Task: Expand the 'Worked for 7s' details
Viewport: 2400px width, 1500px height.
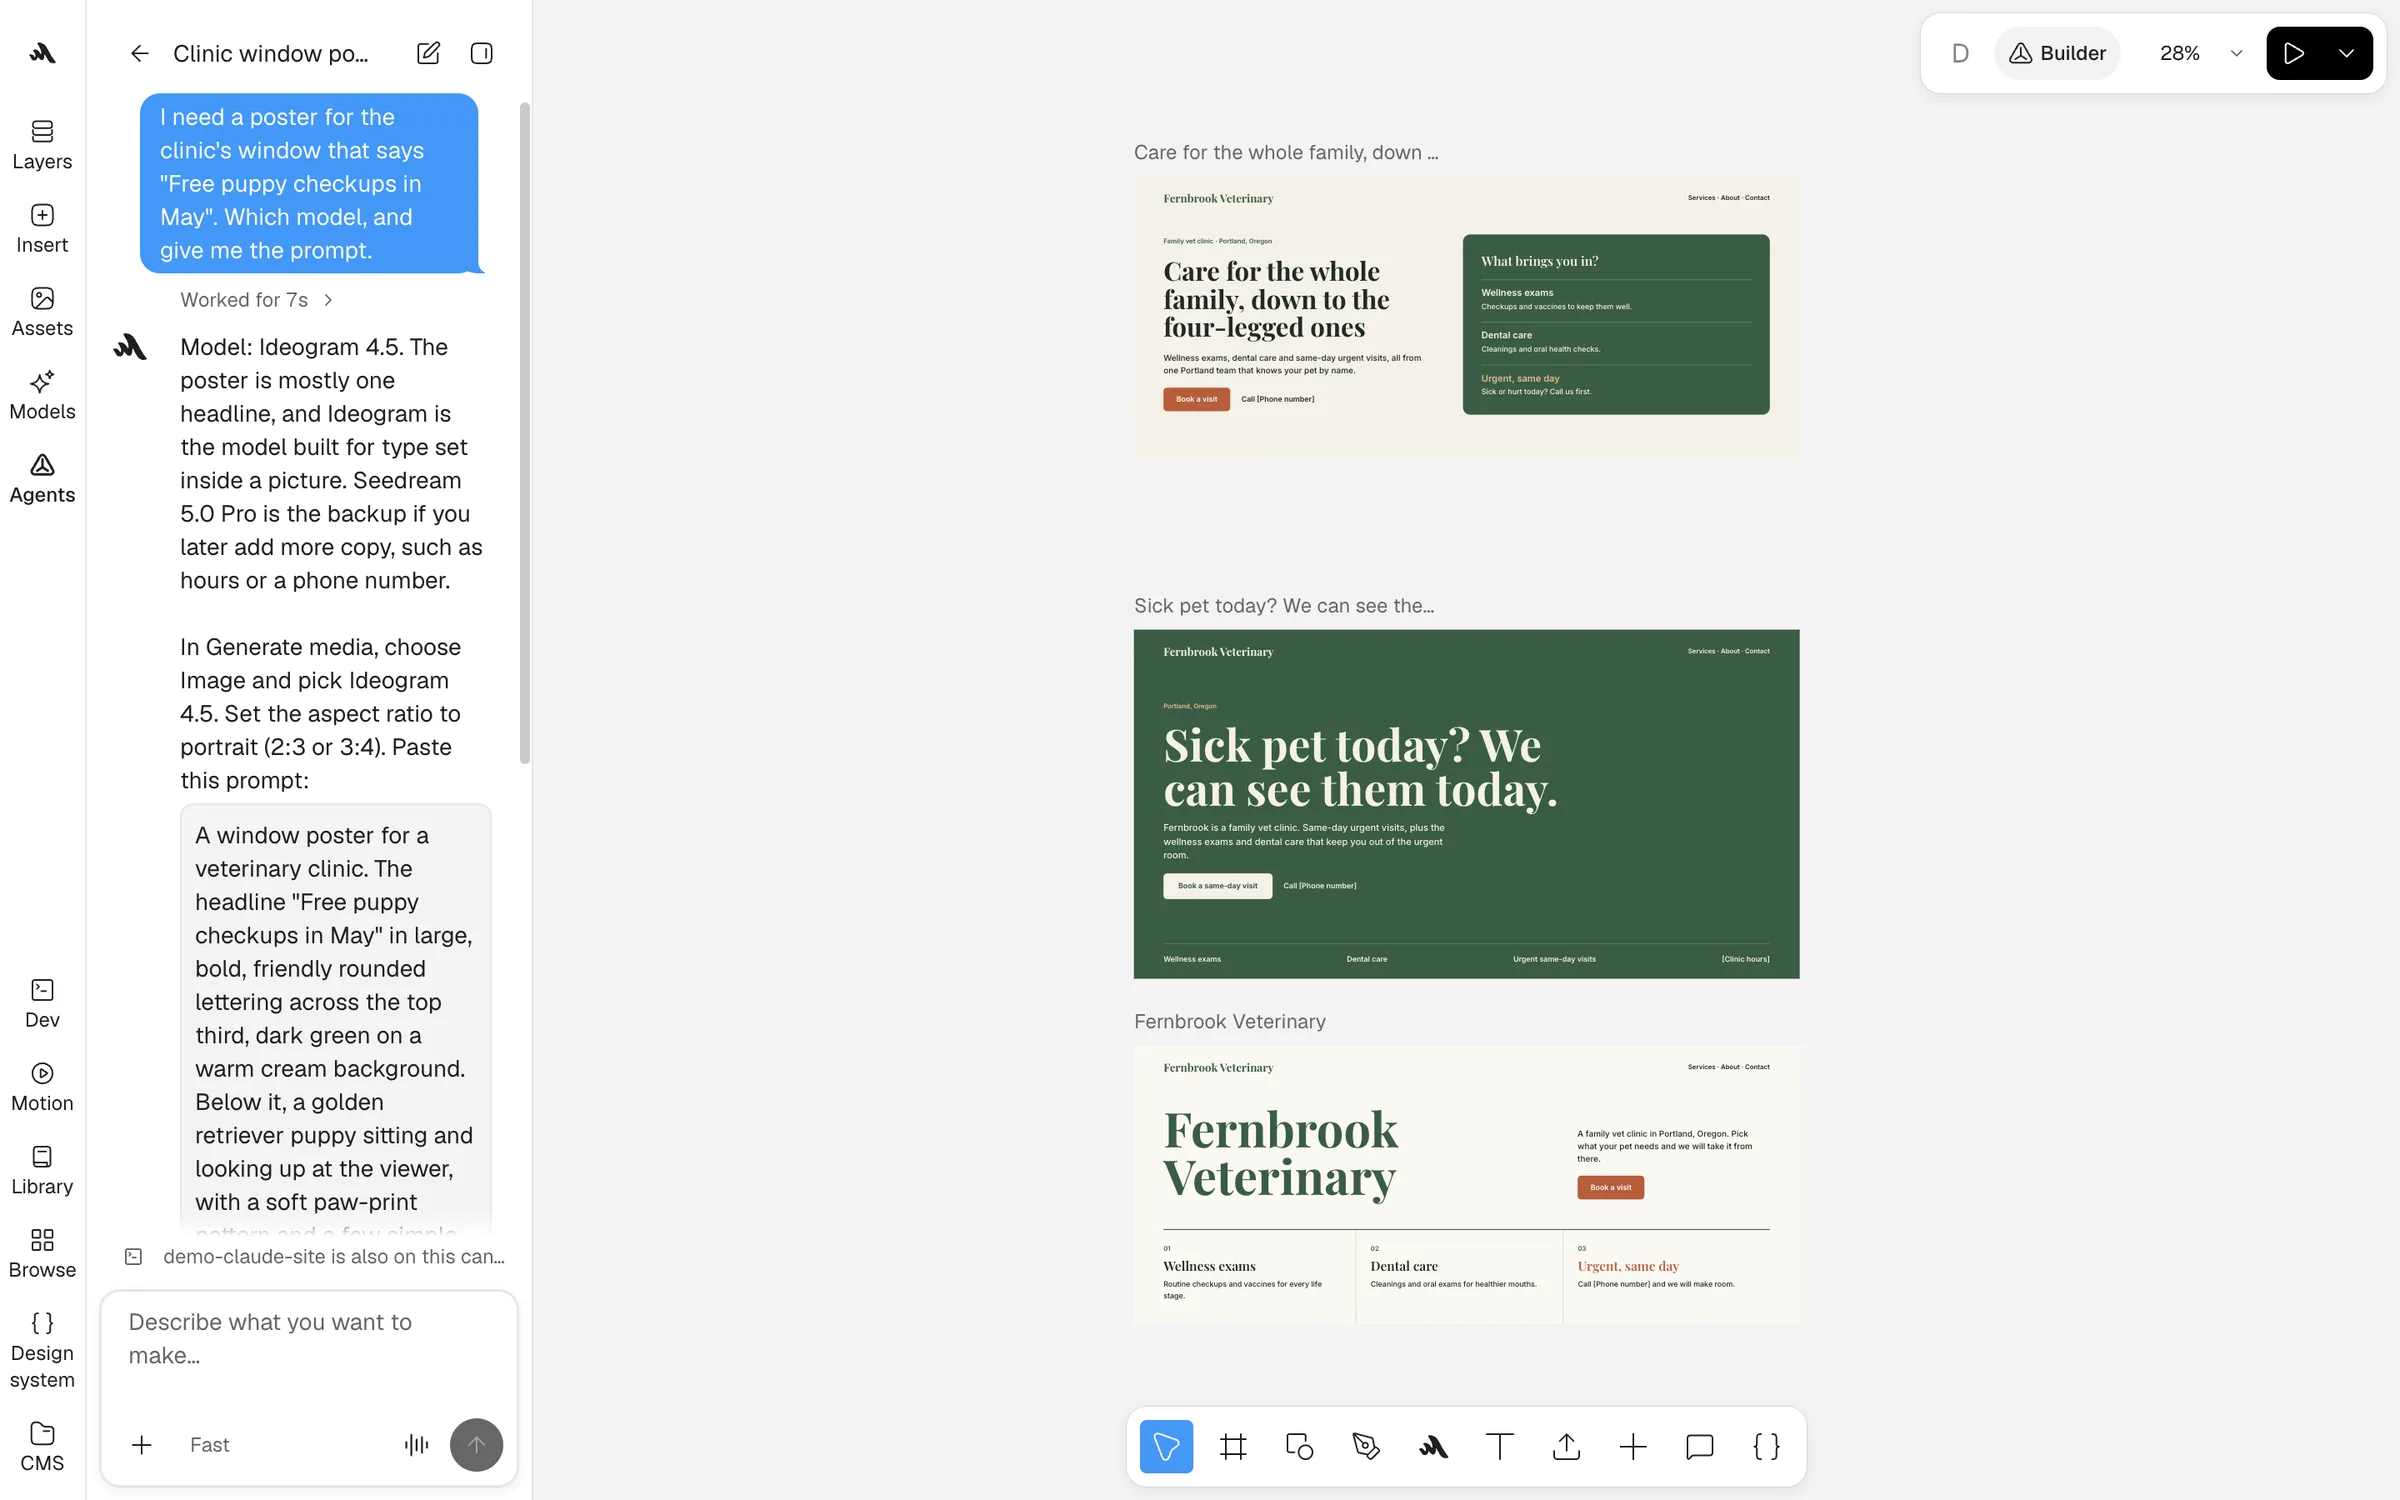Action: point(256,300)
